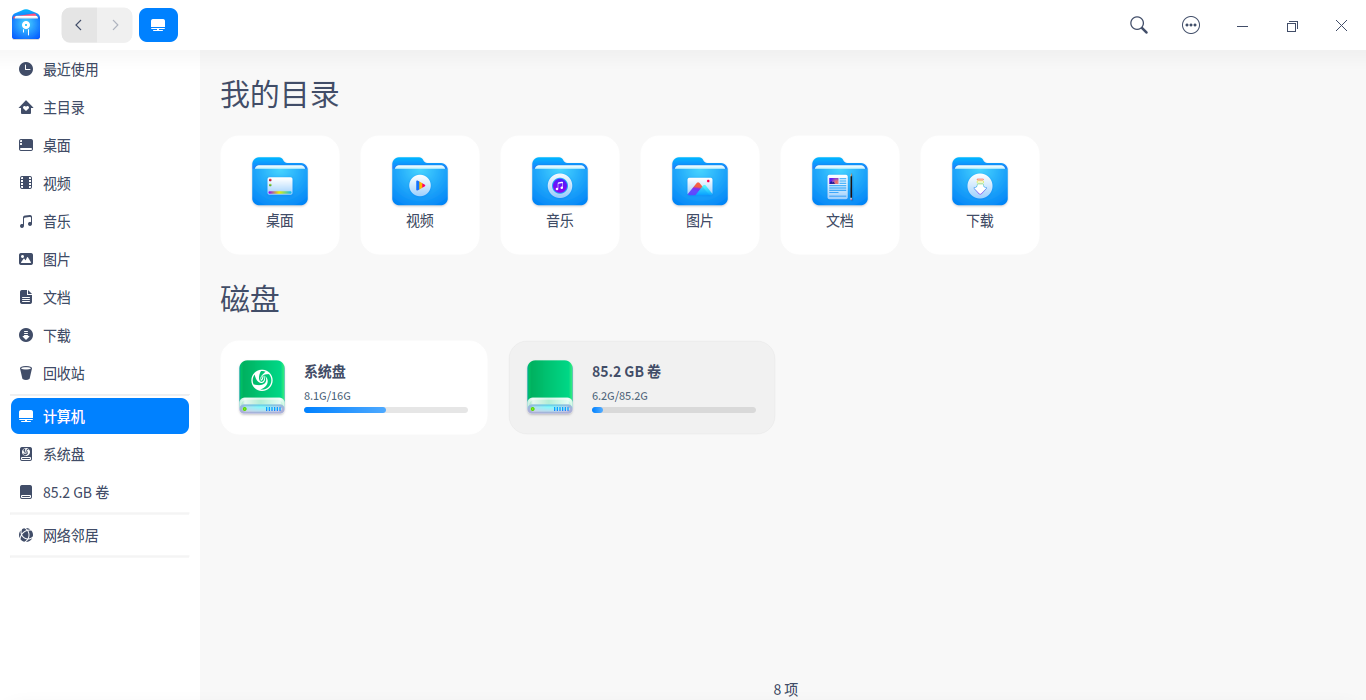Image resolution: width=1366 pixels, height=700 pixels.
Task: Click the clock icon beside 最近使用
Action: 26,69
